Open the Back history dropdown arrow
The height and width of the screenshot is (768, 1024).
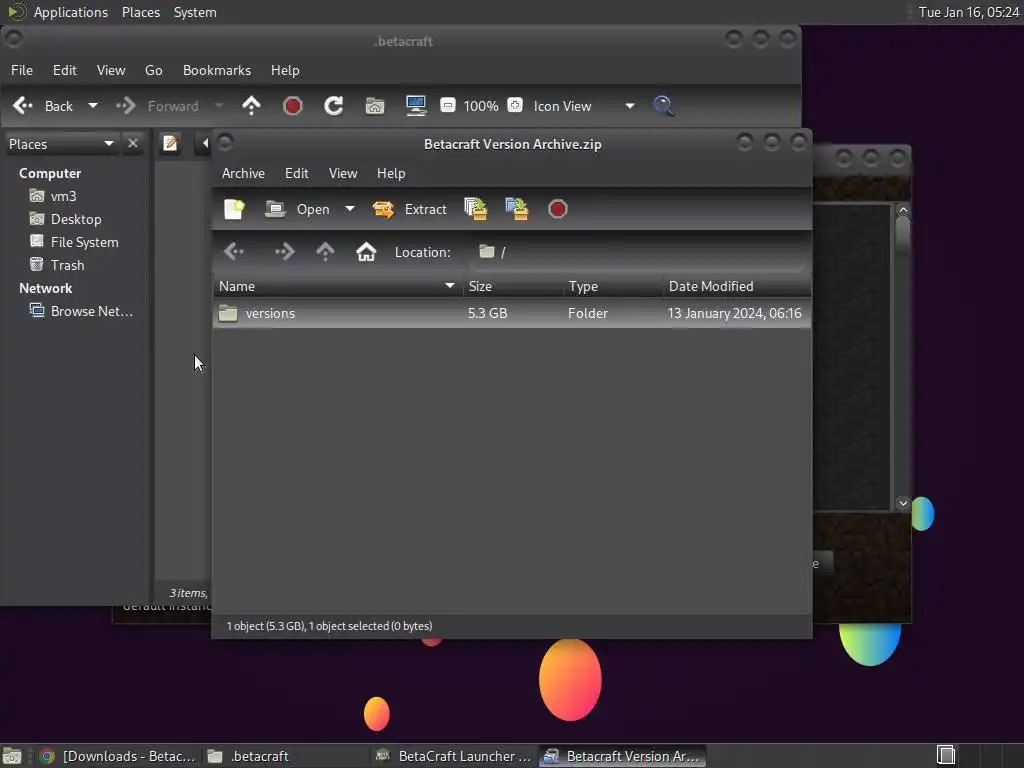(93, 106)
